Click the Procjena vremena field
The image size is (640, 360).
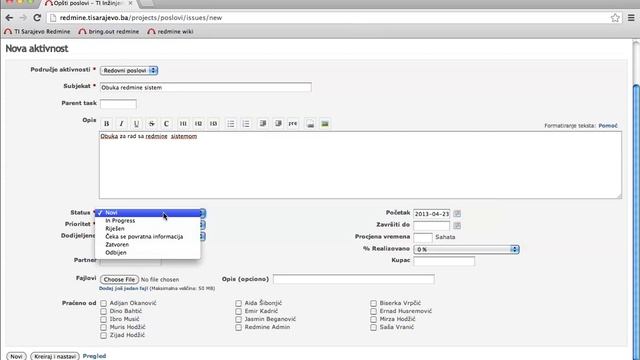pos(423,237)
